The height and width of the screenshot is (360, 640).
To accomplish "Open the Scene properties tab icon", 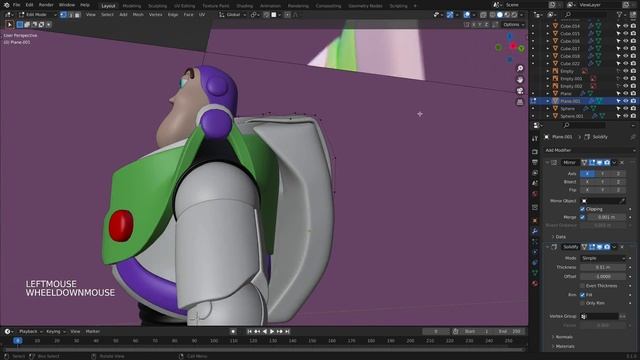I will 535,183.
